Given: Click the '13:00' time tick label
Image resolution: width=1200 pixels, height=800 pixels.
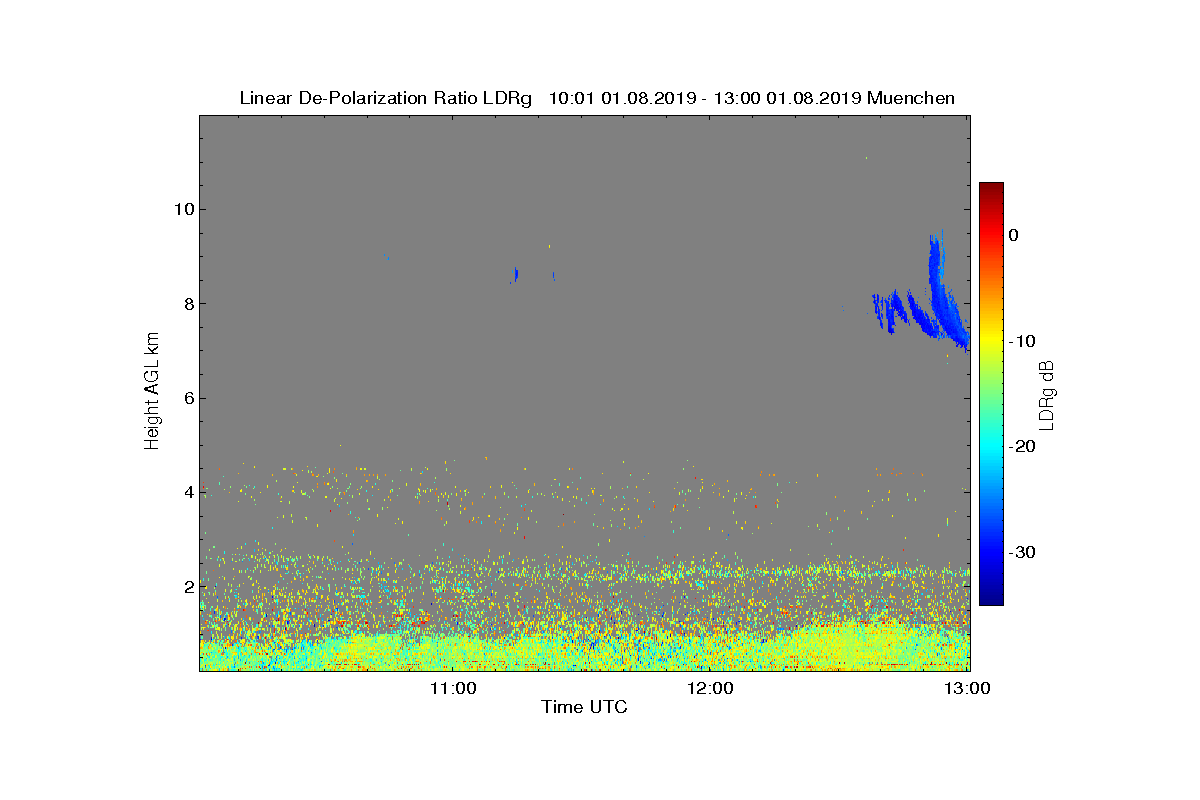Looking at the screenshot, I should [x=968, y=688].
